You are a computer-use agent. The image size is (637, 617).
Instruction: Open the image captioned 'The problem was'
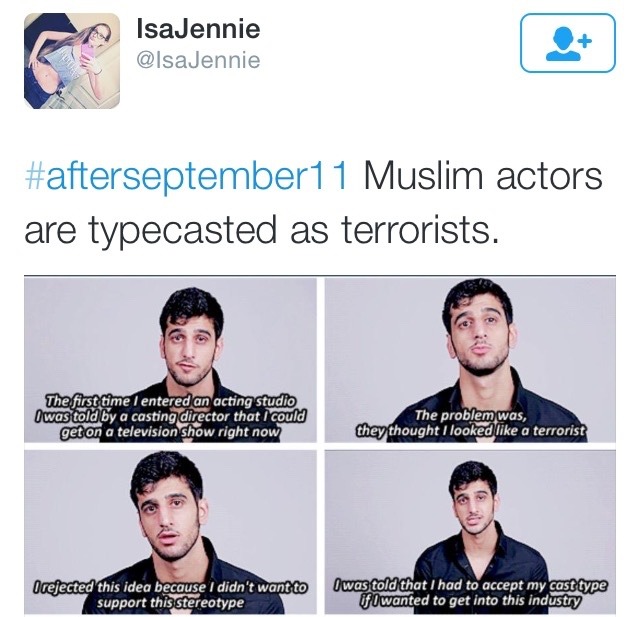[x=470, y=360]
